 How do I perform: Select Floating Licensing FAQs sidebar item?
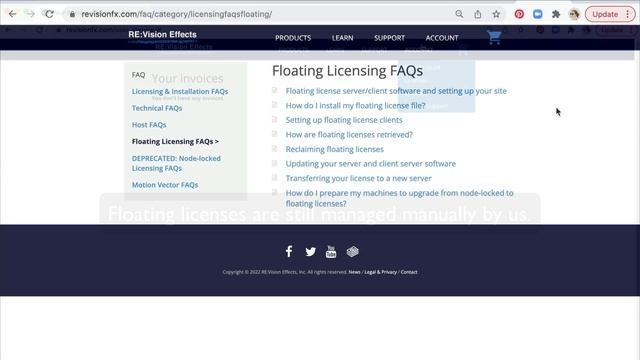tap(175, 142)
